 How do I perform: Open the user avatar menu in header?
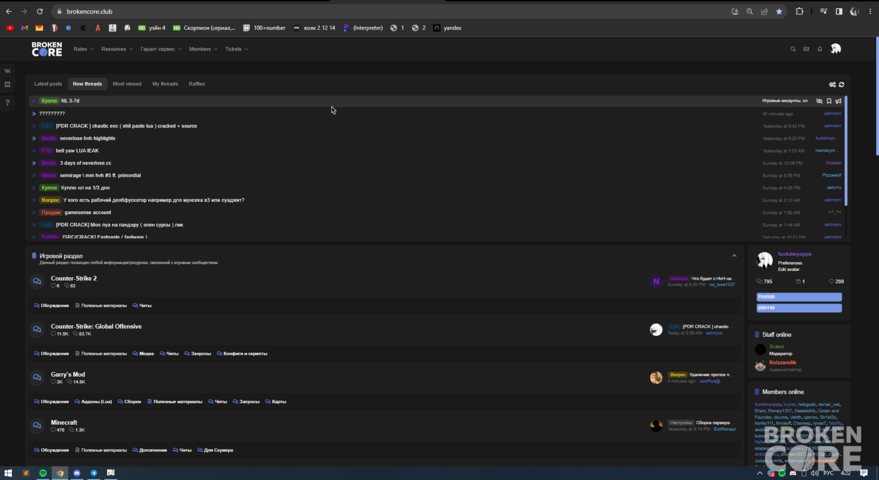(836, 49)
